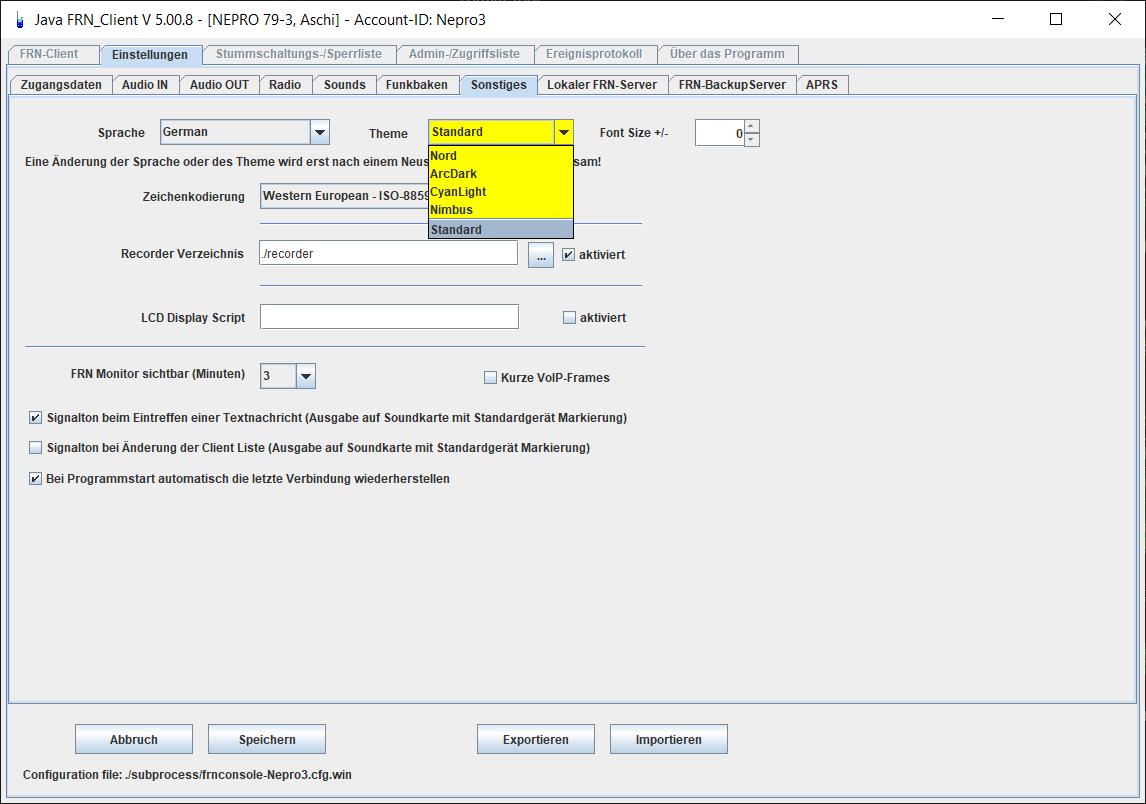
Task: Open Admin-/Zugriffsliste tab
Action: (464, 54)
